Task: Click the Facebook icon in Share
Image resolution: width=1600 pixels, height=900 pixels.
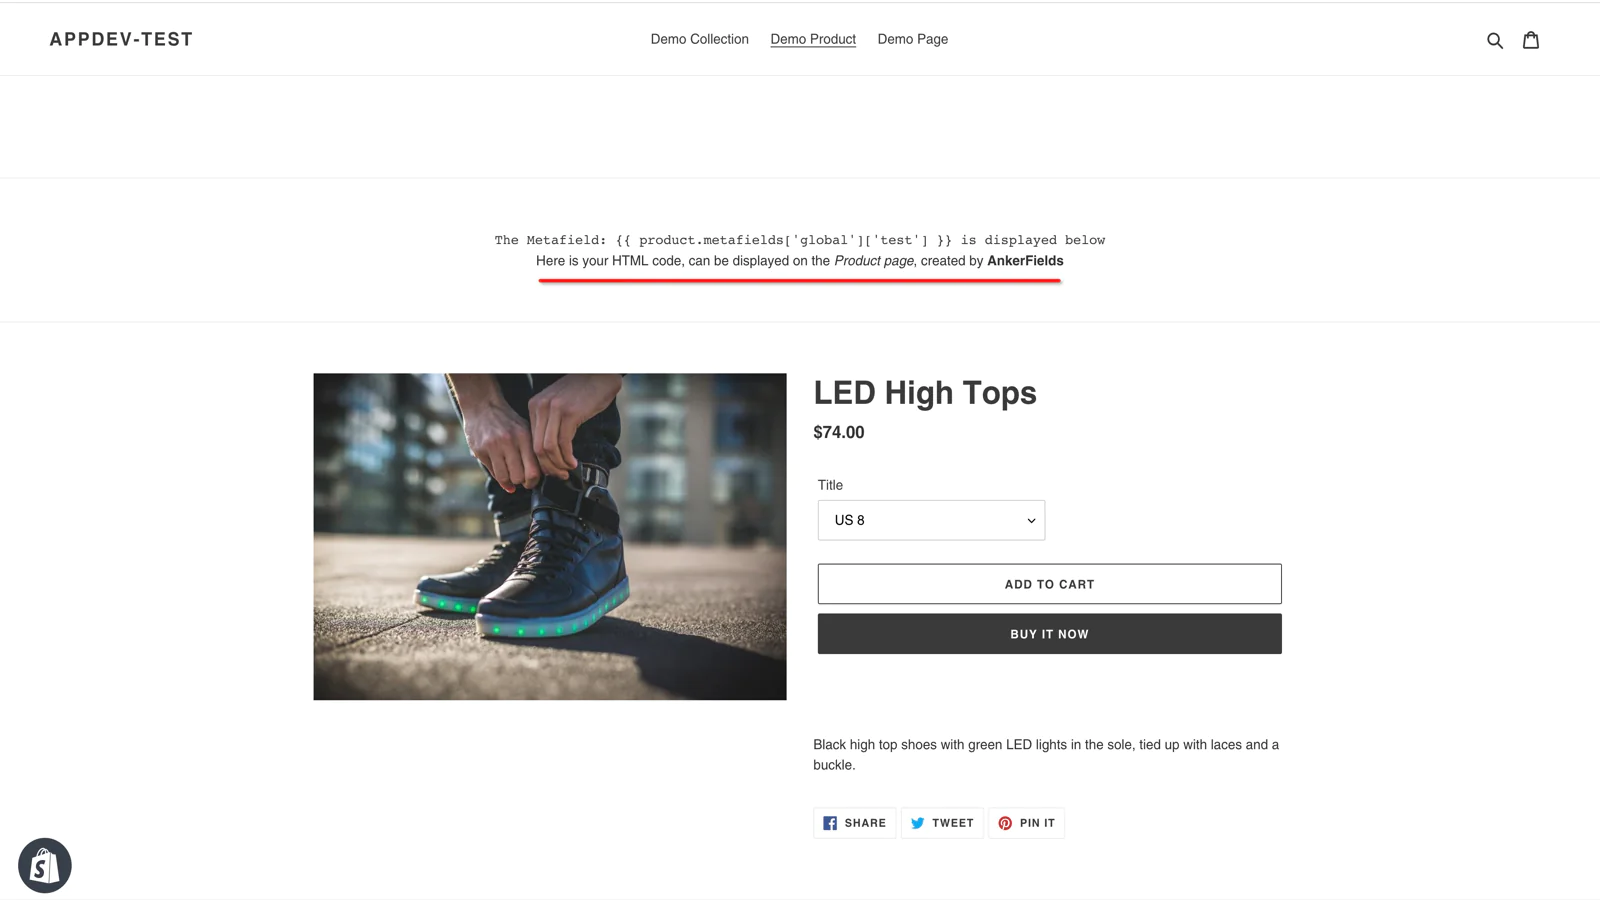Action: [830, 823]
